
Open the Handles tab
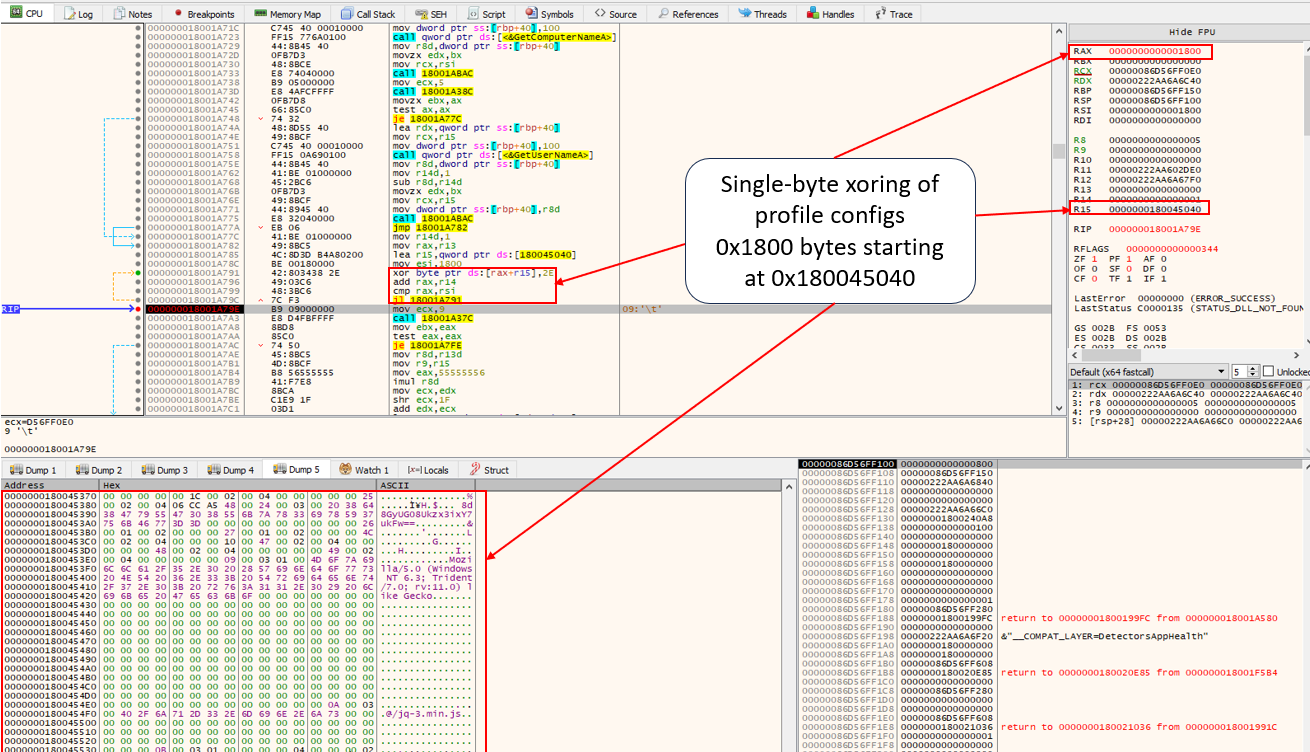pos(829,14)
